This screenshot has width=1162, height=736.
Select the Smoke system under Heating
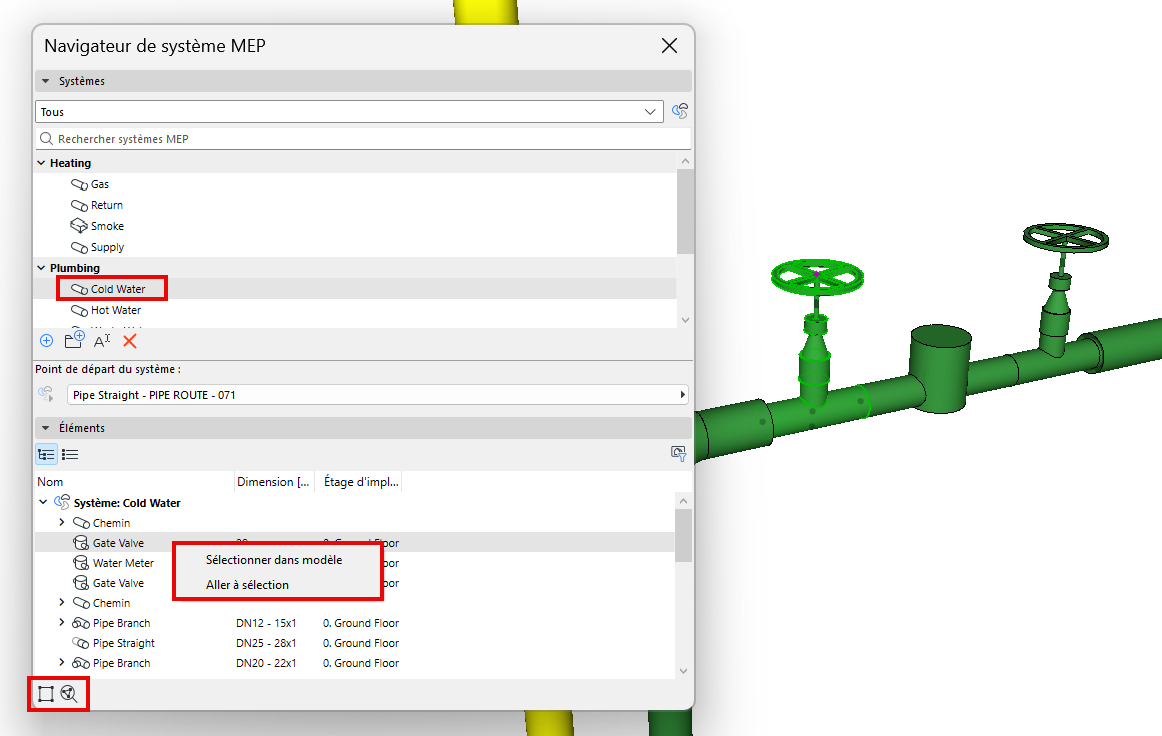coord(107,226)
